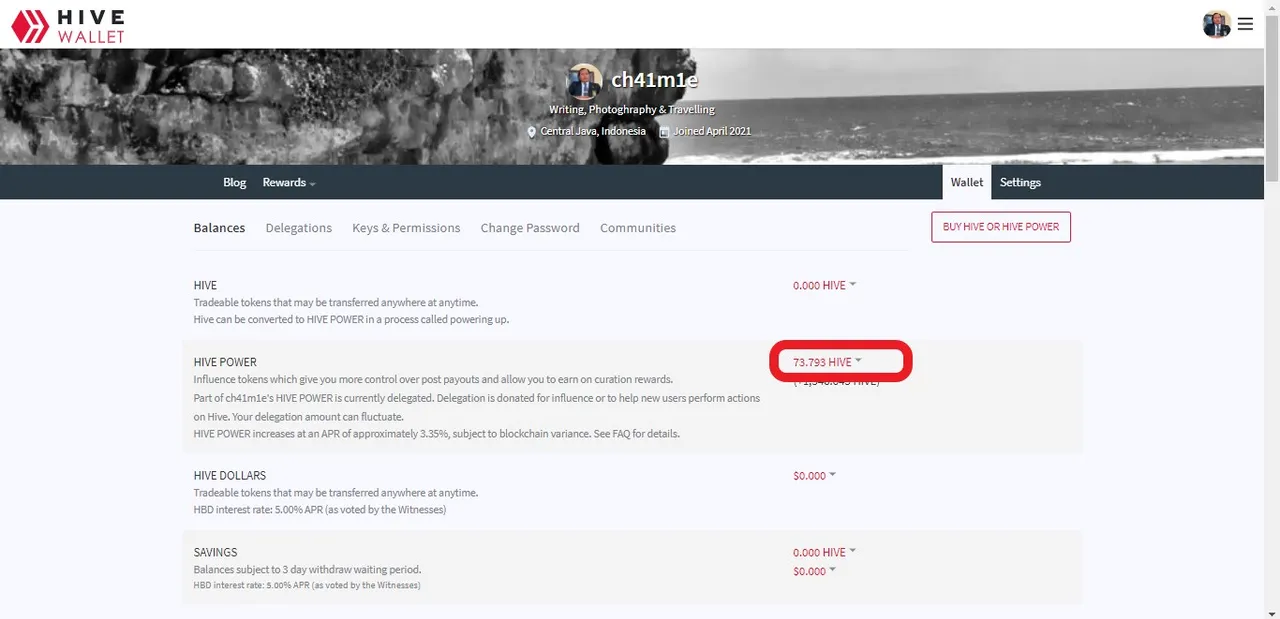Screen dimensions: 1280x619
Task: Expand the 73.793 HIVE power dropdown
Action: click(x=828, y=362)
